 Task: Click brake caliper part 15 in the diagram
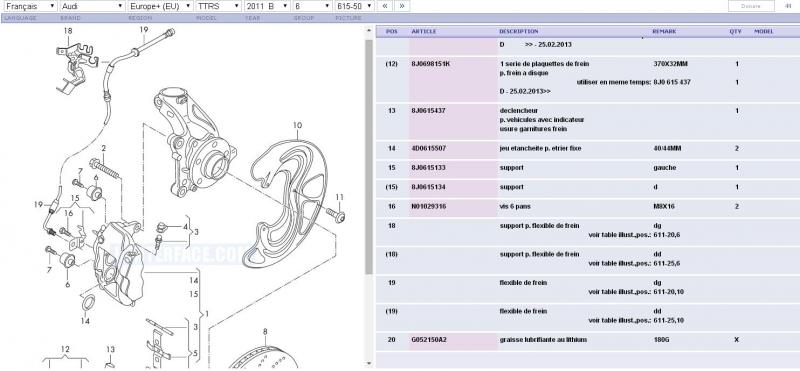(118, 263)
